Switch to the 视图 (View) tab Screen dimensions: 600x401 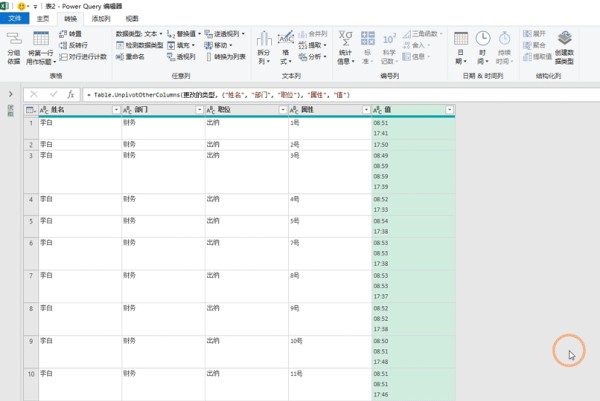point(132,18)
